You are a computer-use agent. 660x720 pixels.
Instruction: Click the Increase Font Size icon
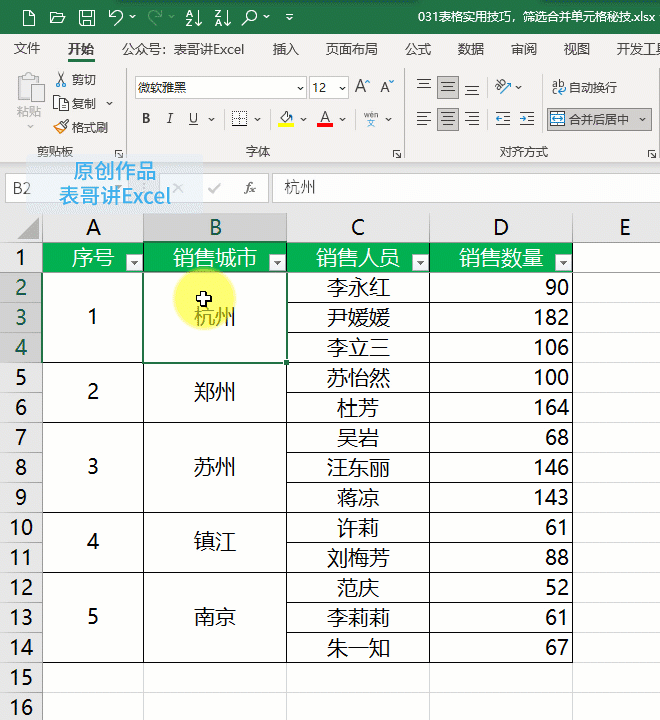pyautogui.click(x=362, y=86)
